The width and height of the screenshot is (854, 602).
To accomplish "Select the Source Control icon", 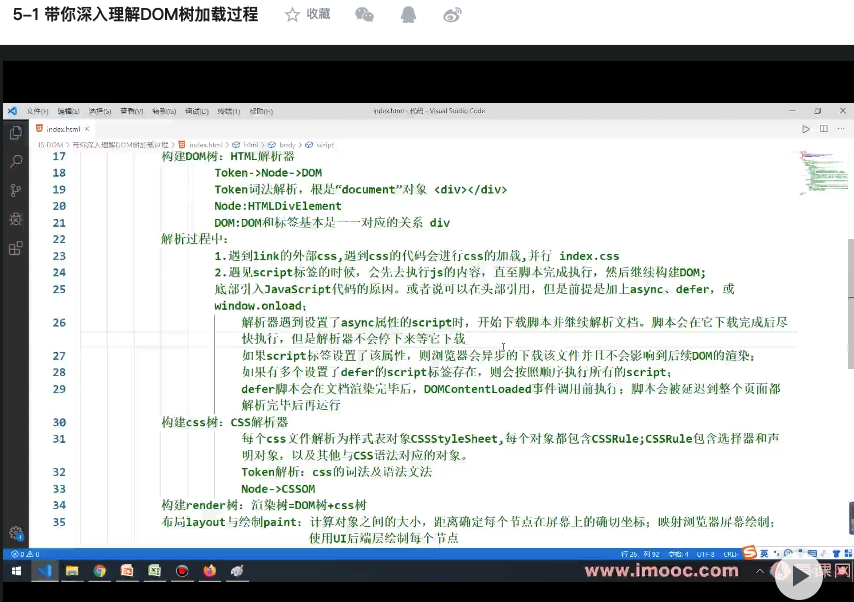I will pos(16,190).
